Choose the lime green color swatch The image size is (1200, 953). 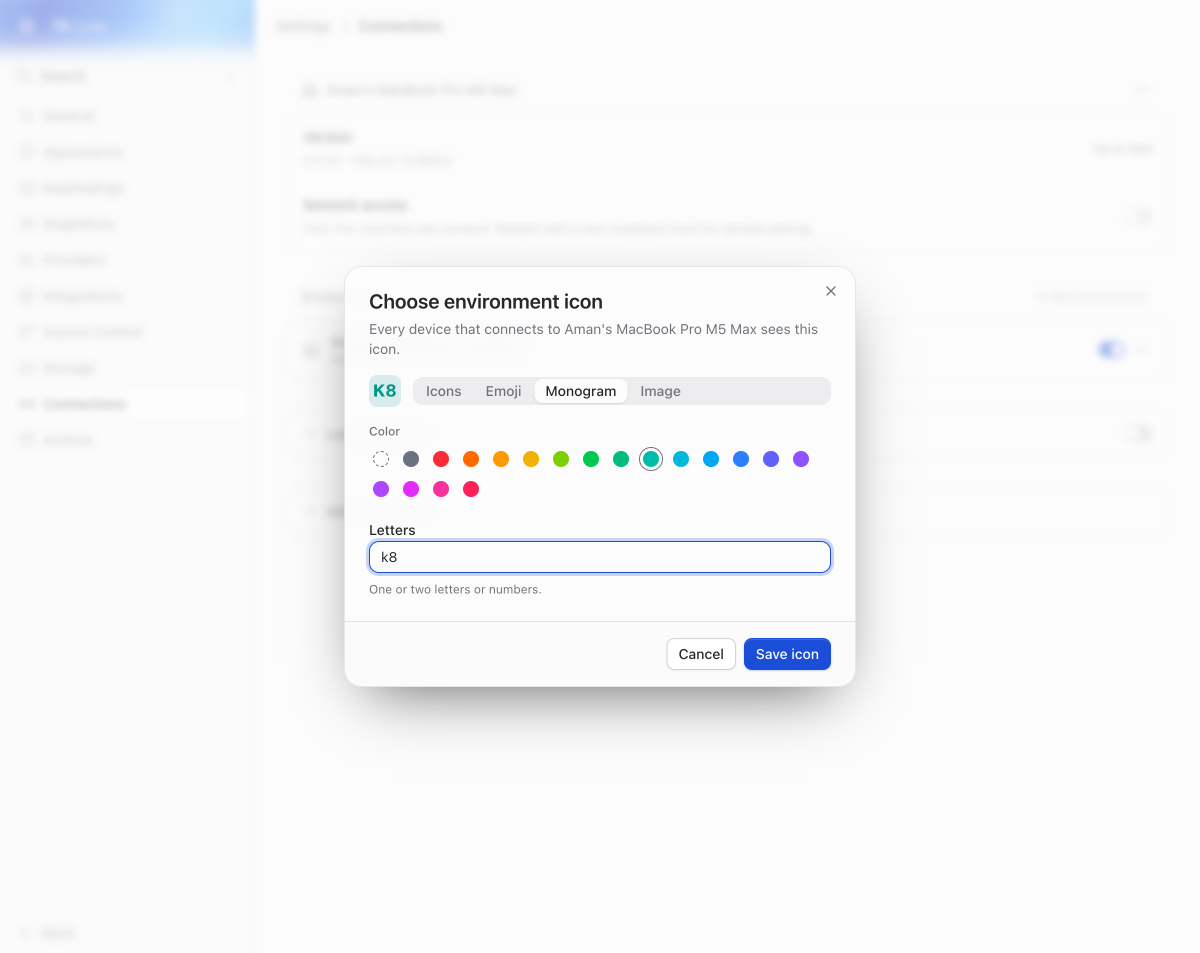[x=561, y=459]
